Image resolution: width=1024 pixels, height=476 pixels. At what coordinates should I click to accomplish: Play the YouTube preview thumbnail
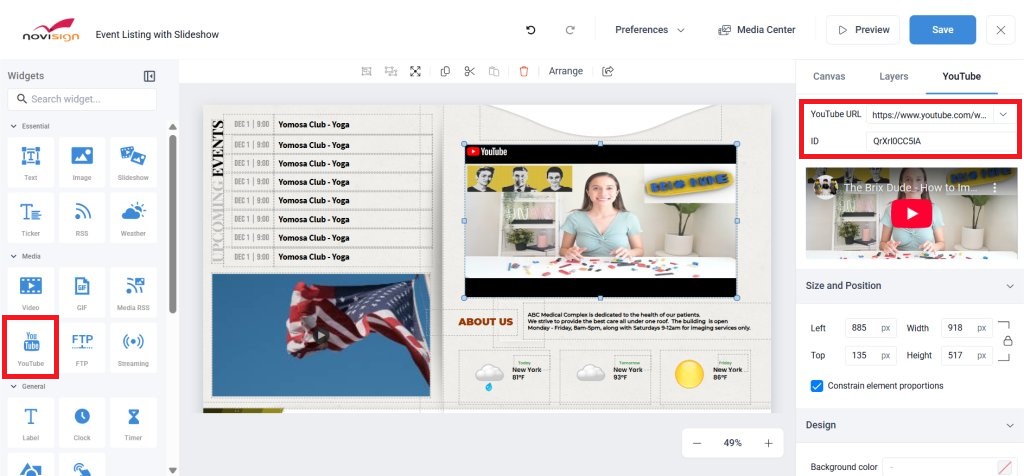coord(911,214)
